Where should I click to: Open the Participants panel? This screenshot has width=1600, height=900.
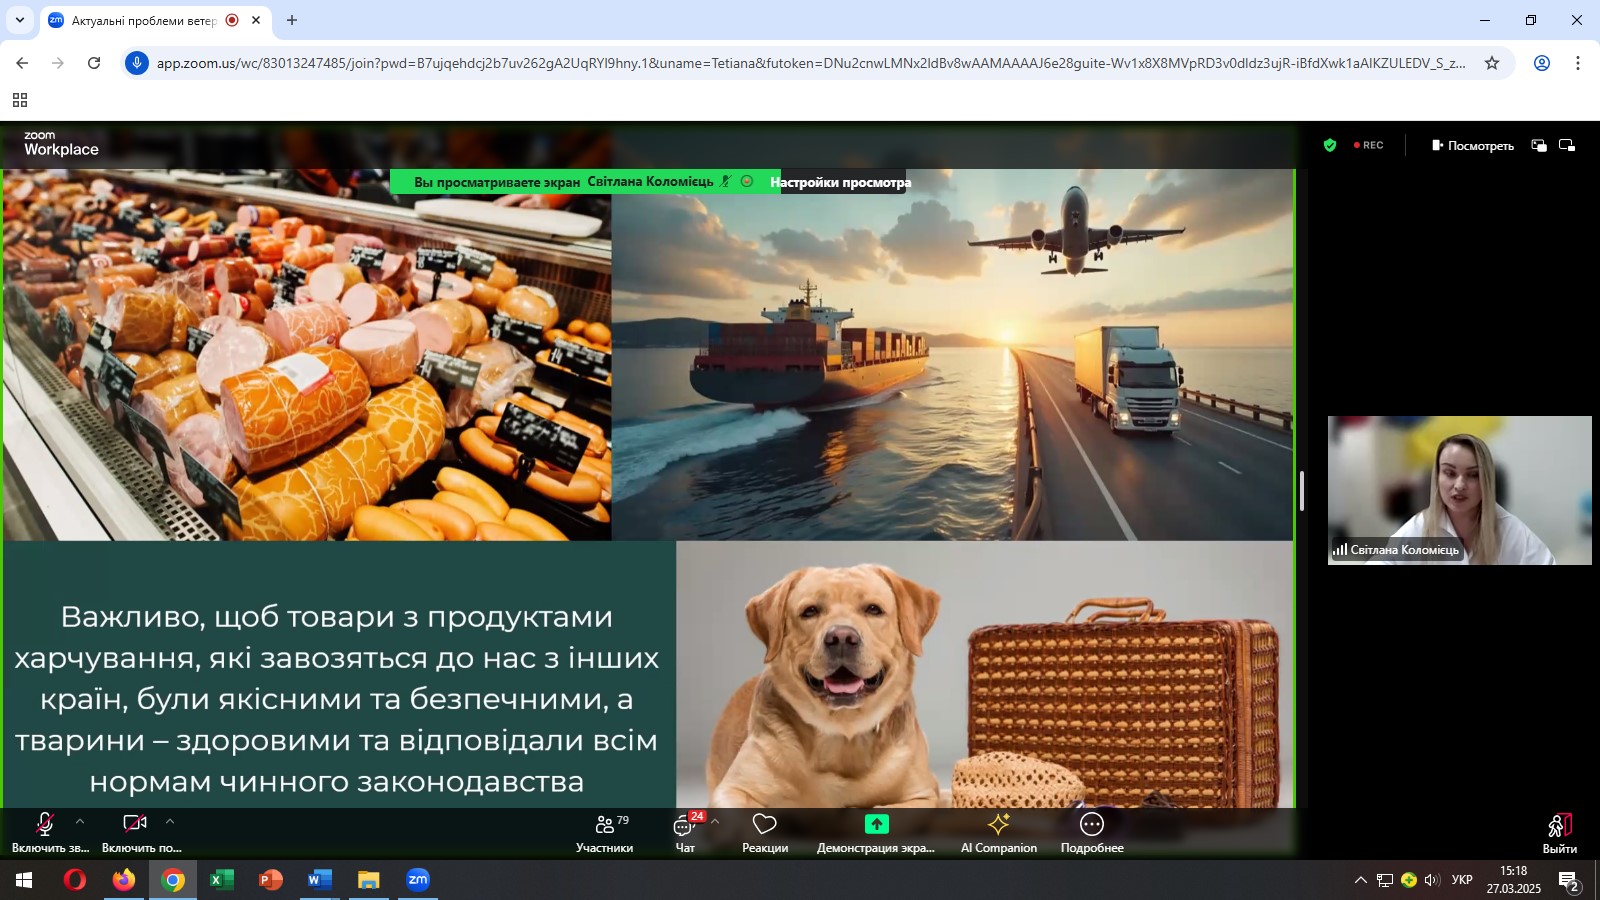[604, 832]
